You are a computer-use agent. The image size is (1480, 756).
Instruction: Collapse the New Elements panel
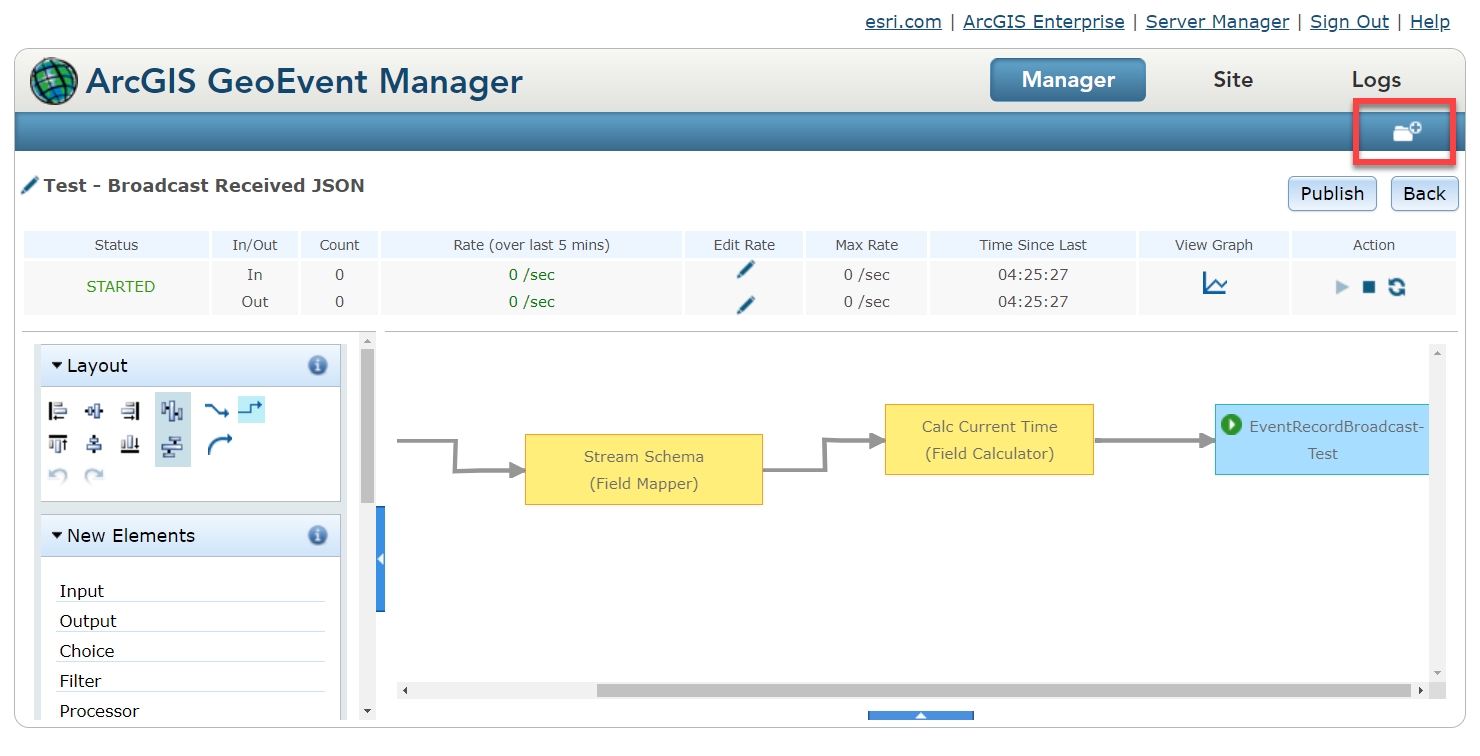(57, 535)
